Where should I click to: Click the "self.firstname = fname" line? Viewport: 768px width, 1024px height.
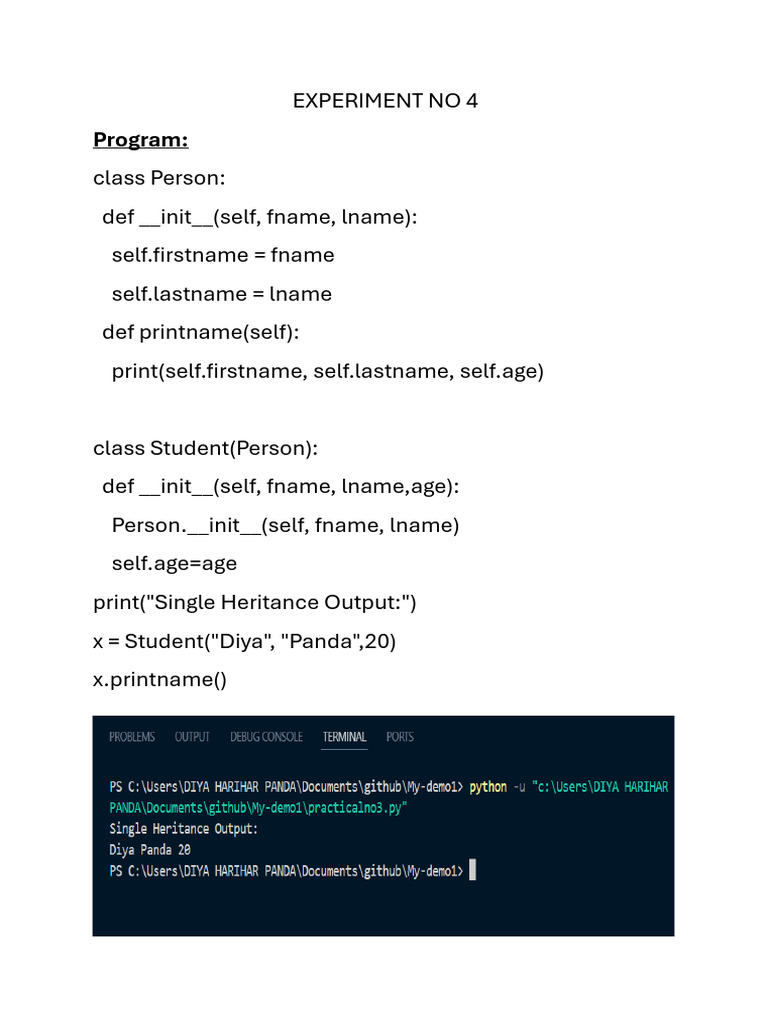pos(223,255)
